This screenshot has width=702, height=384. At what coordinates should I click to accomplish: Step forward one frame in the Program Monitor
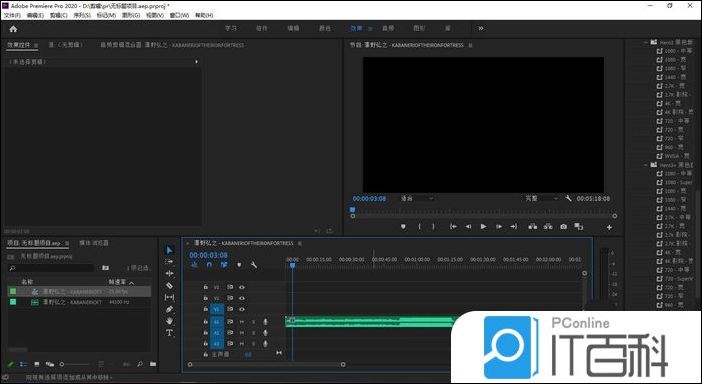(x=498, y=227)
